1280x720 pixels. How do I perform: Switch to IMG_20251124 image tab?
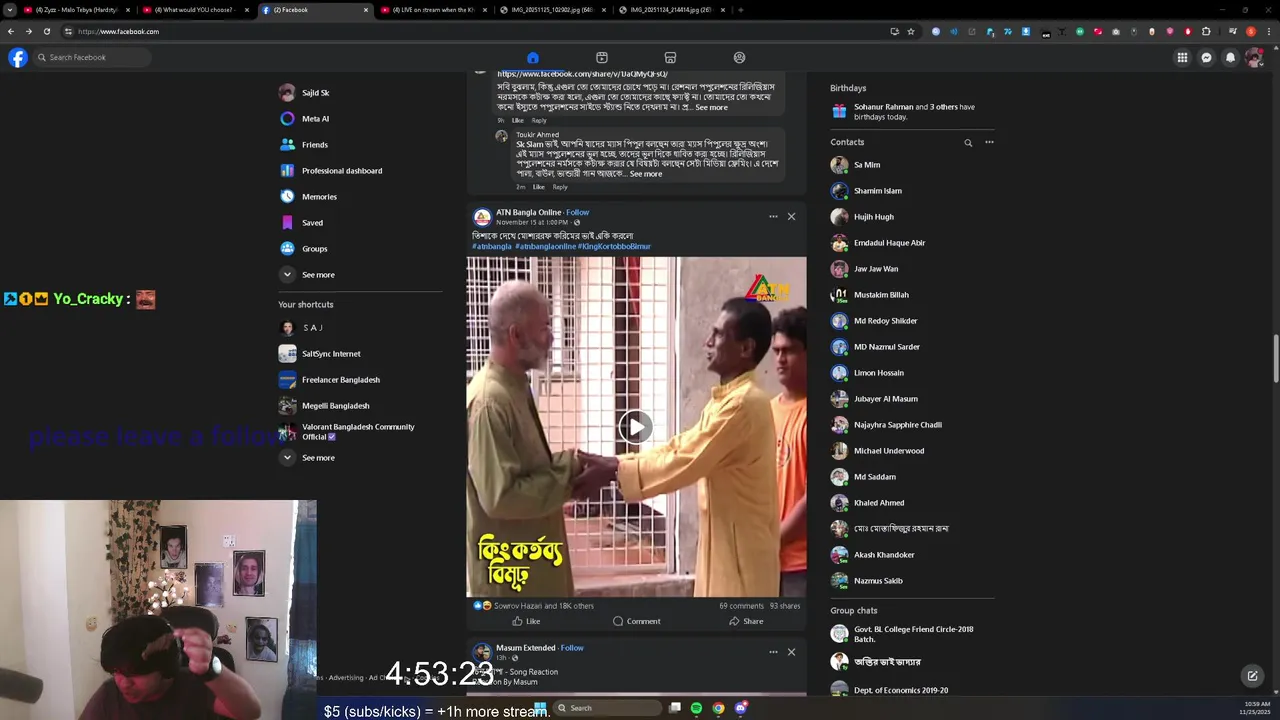[671, 10]
